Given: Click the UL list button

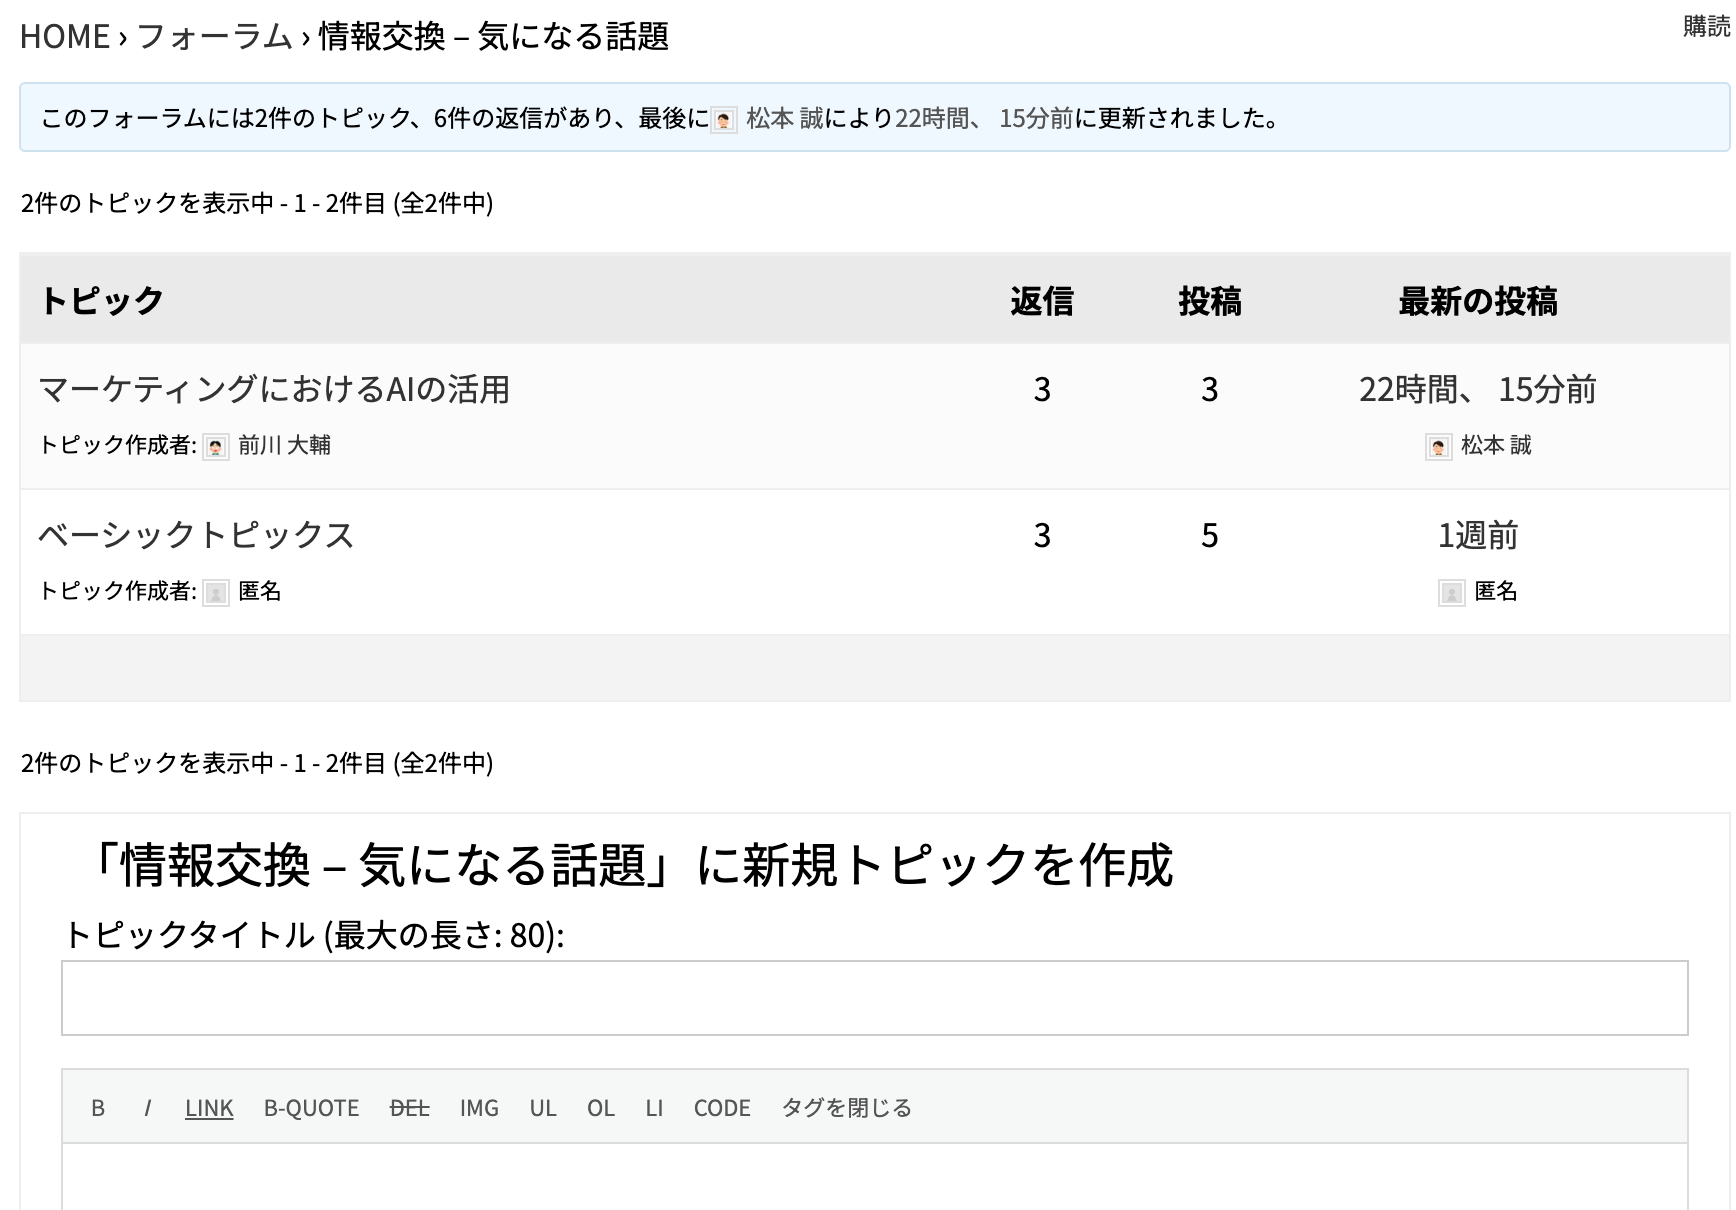Looking at the screenshot, I should (543, 1108).
